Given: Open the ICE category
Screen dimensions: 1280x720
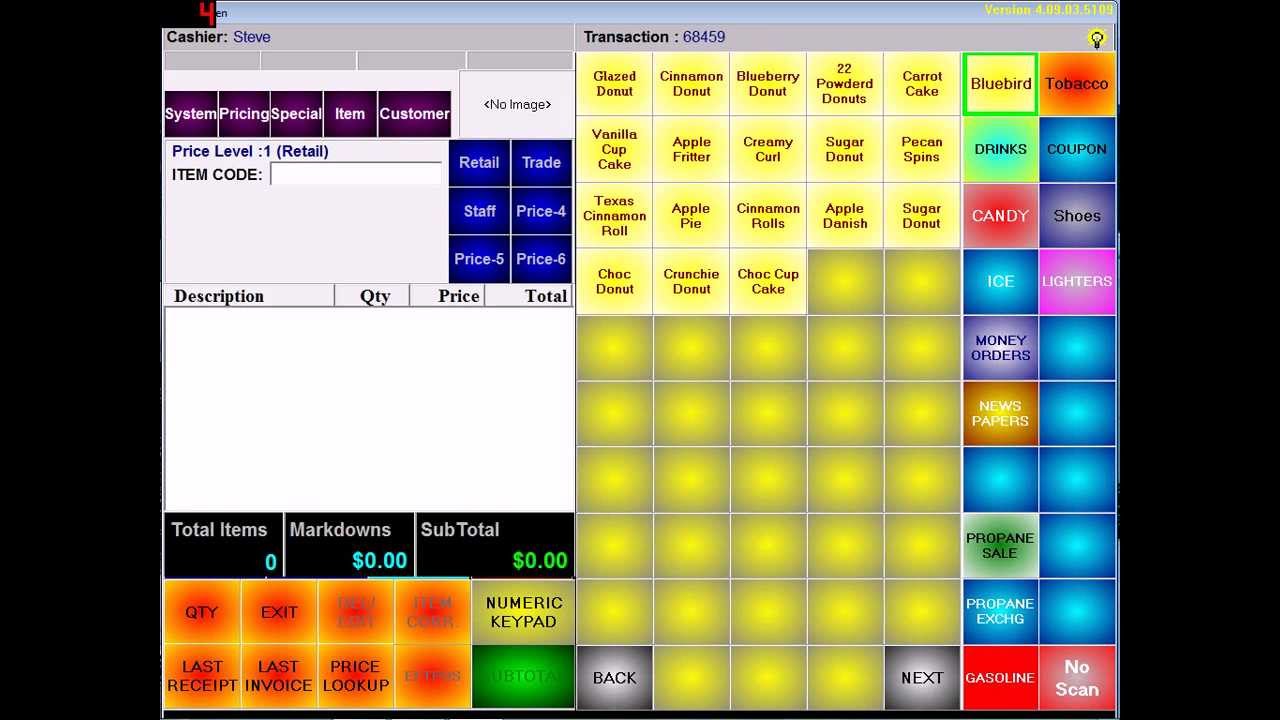Looking at the screenshot, I should [1000, 281].
